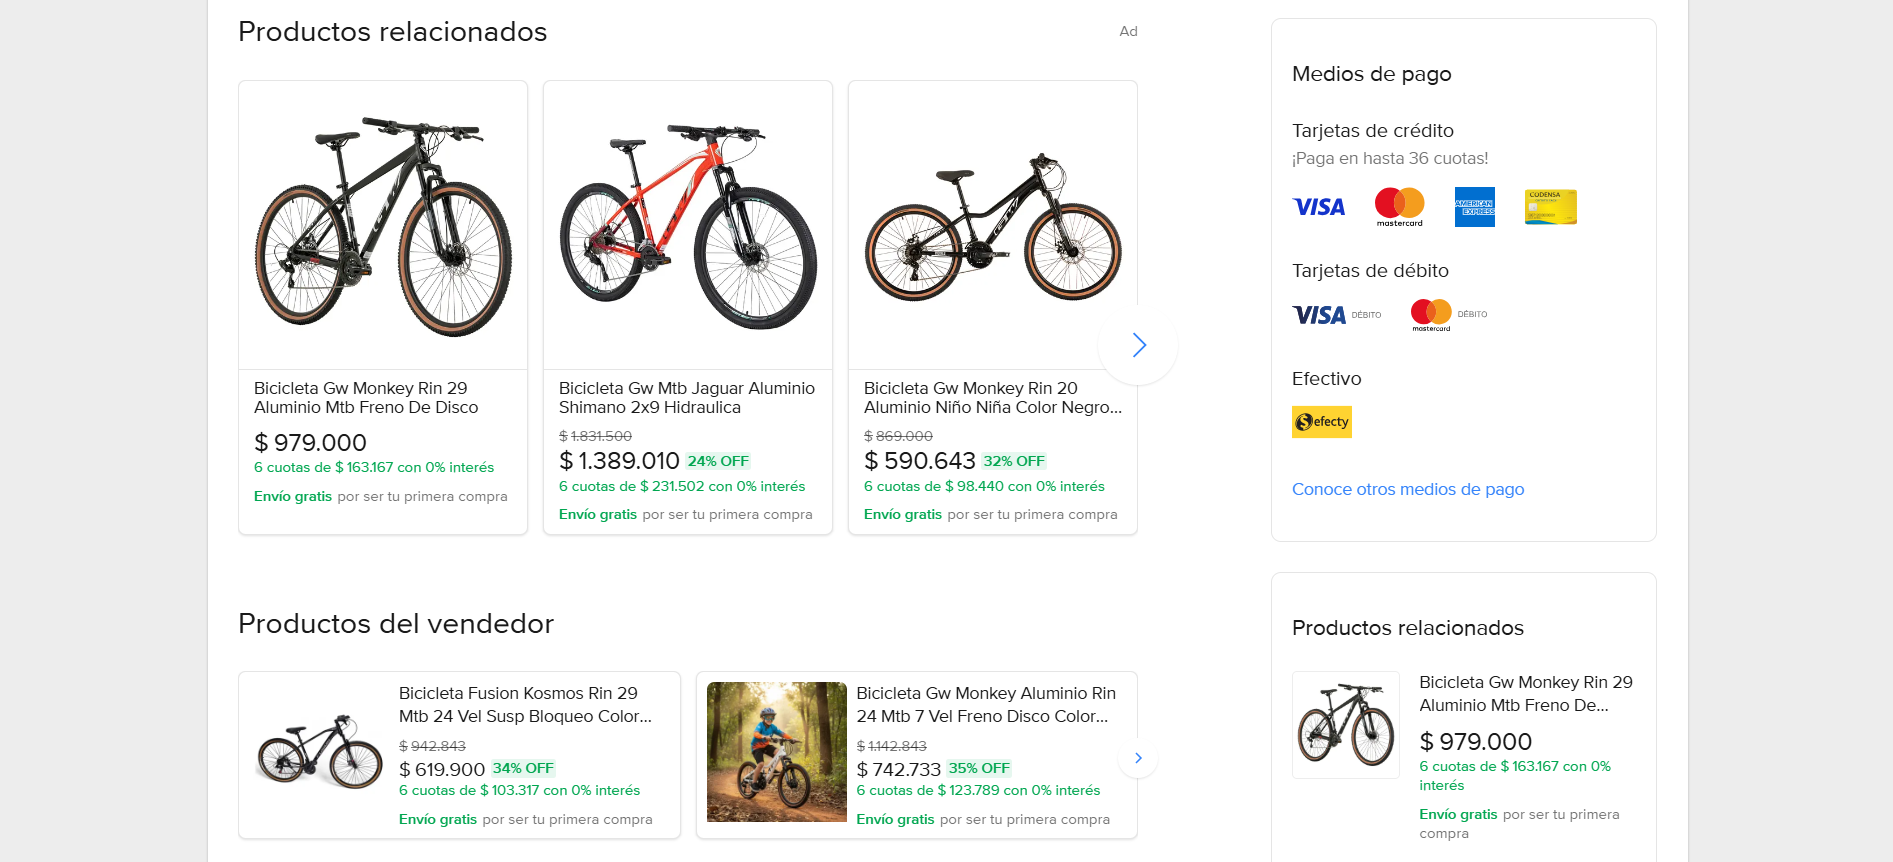This screenshot has height=862, width=1893.
Task: Advance the seller products carousel arrow
Action: pyautogui.click(x=1138, y=758)
